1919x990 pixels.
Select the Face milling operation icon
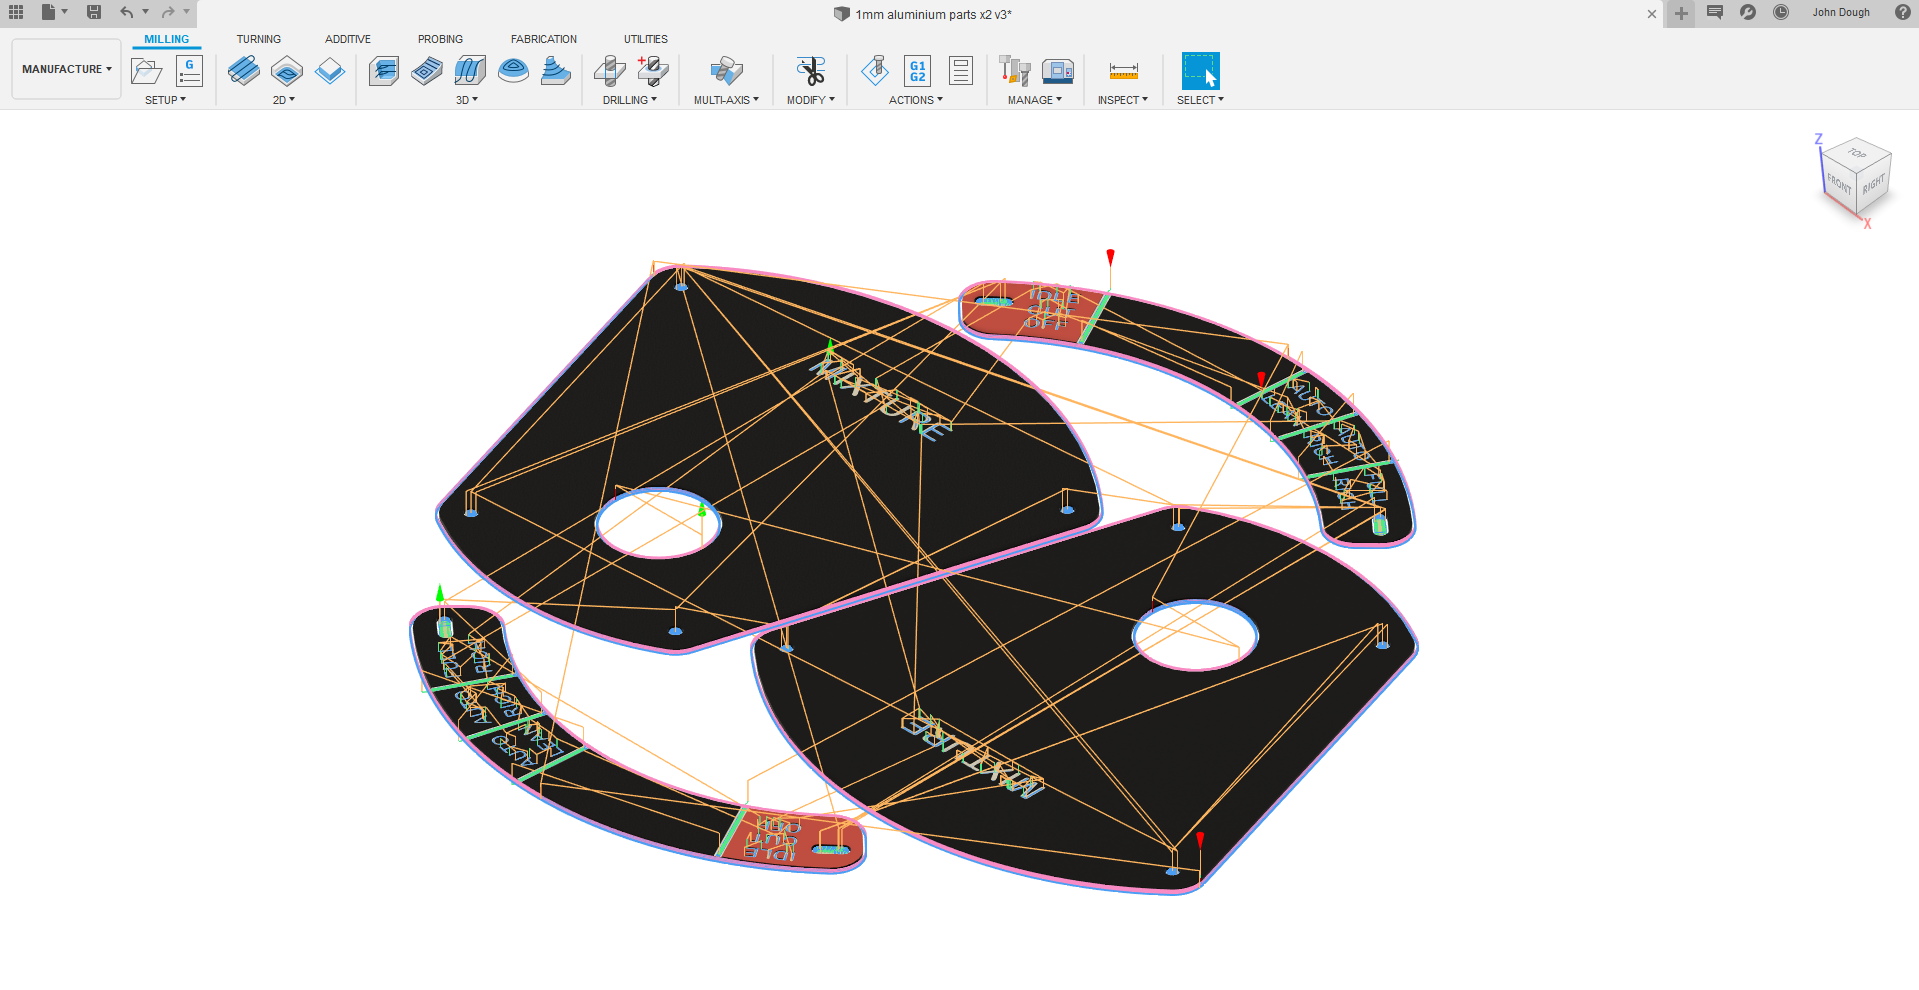coord(330,71)
